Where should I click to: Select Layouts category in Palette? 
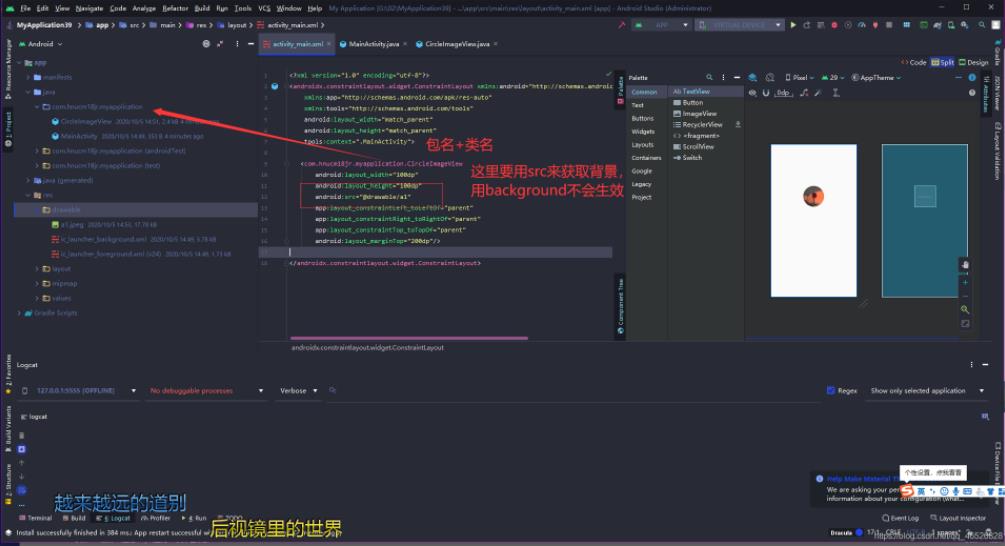(x=642, y=145)
